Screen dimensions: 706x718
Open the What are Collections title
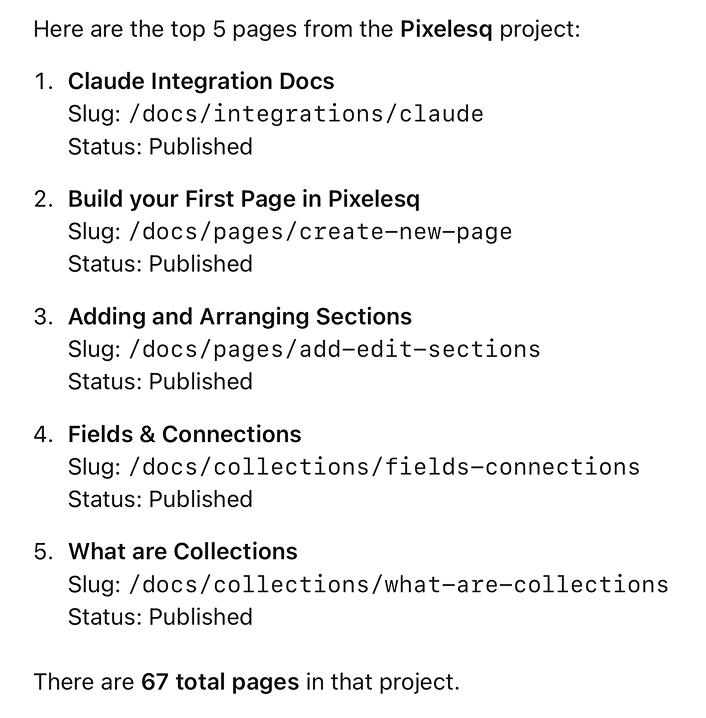point(182,551)
